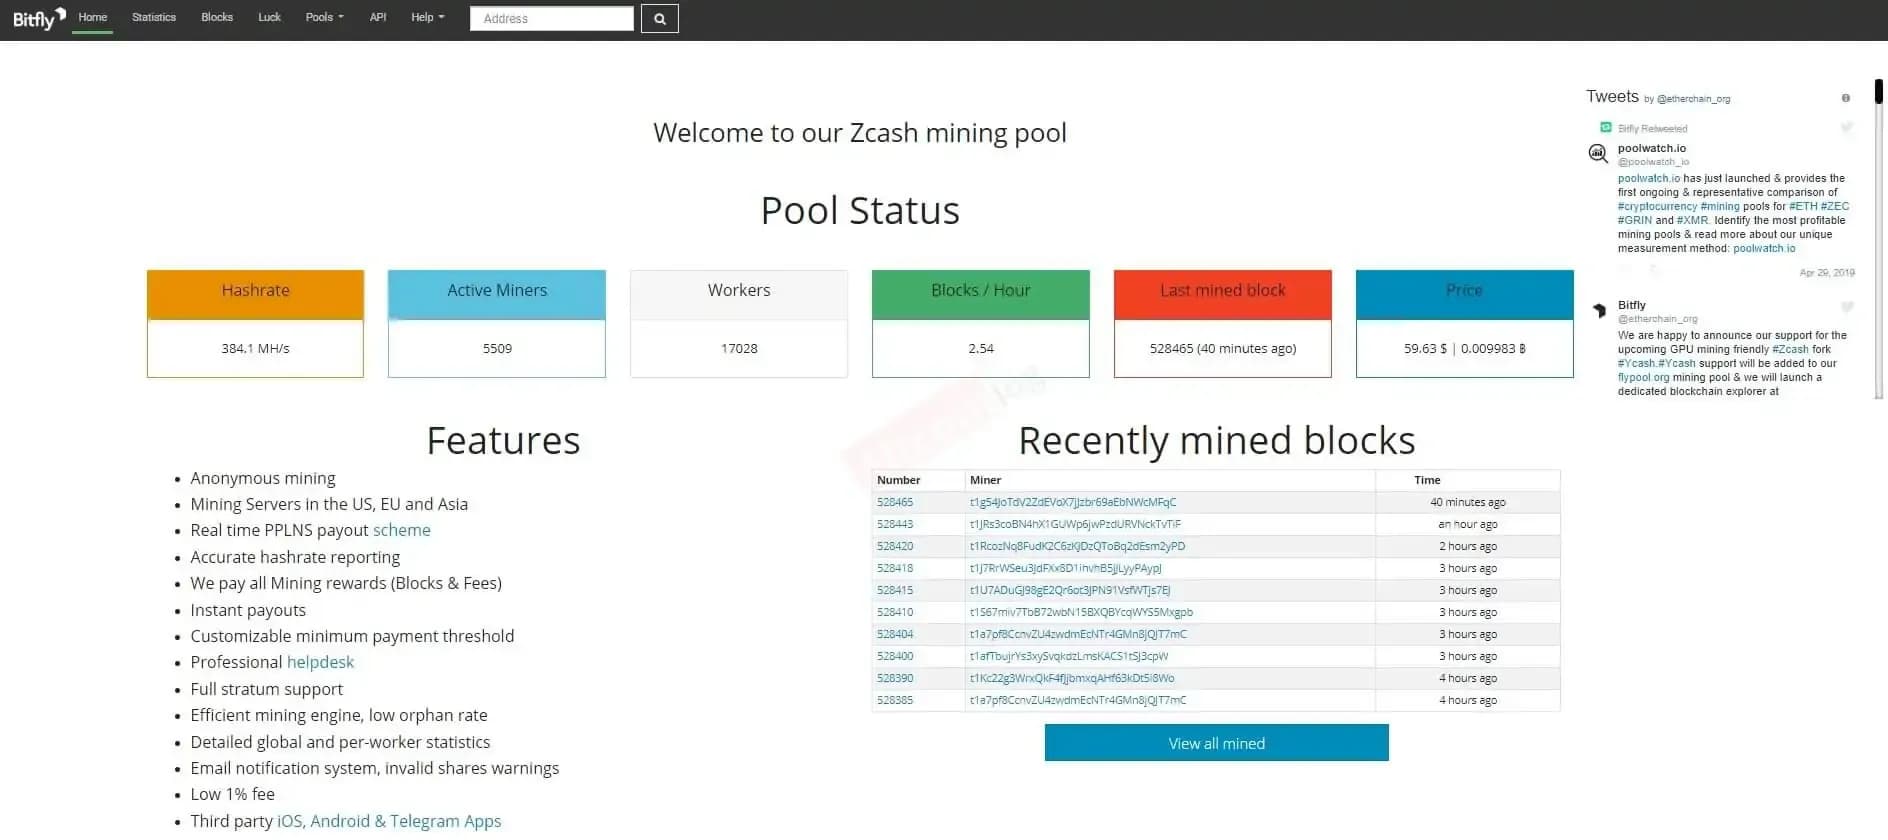Expand the Help dropdown menu
1888x840 pixels.
point(427,17)
